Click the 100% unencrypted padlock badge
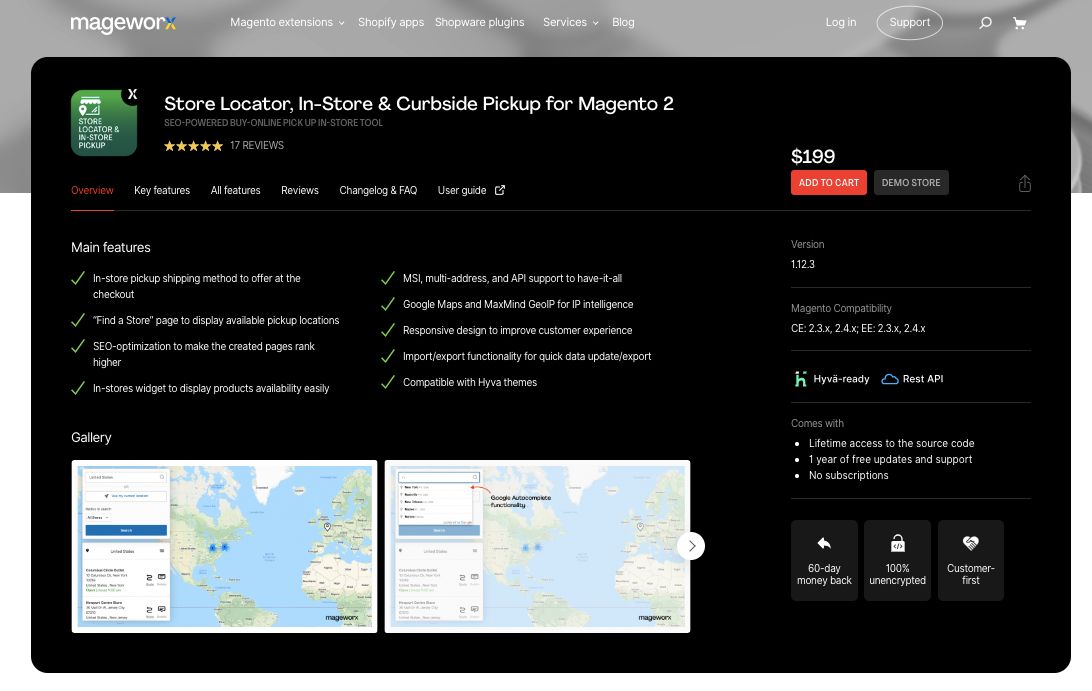Screen dimensions: 1092x691 897,560
